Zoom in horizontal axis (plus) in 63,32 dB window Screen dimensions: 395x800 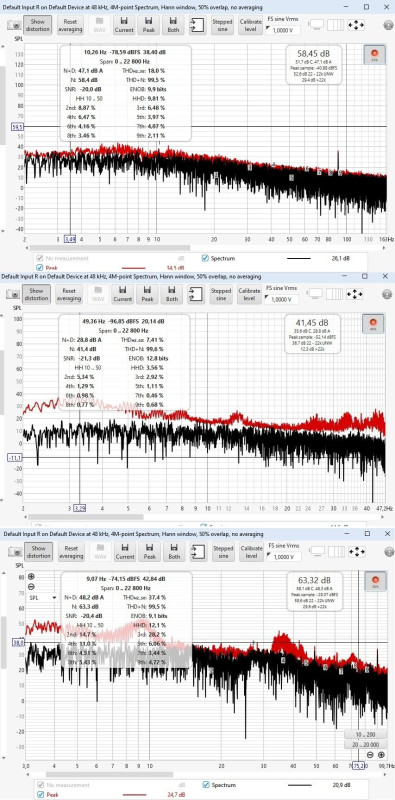click(x=381, y=754)
